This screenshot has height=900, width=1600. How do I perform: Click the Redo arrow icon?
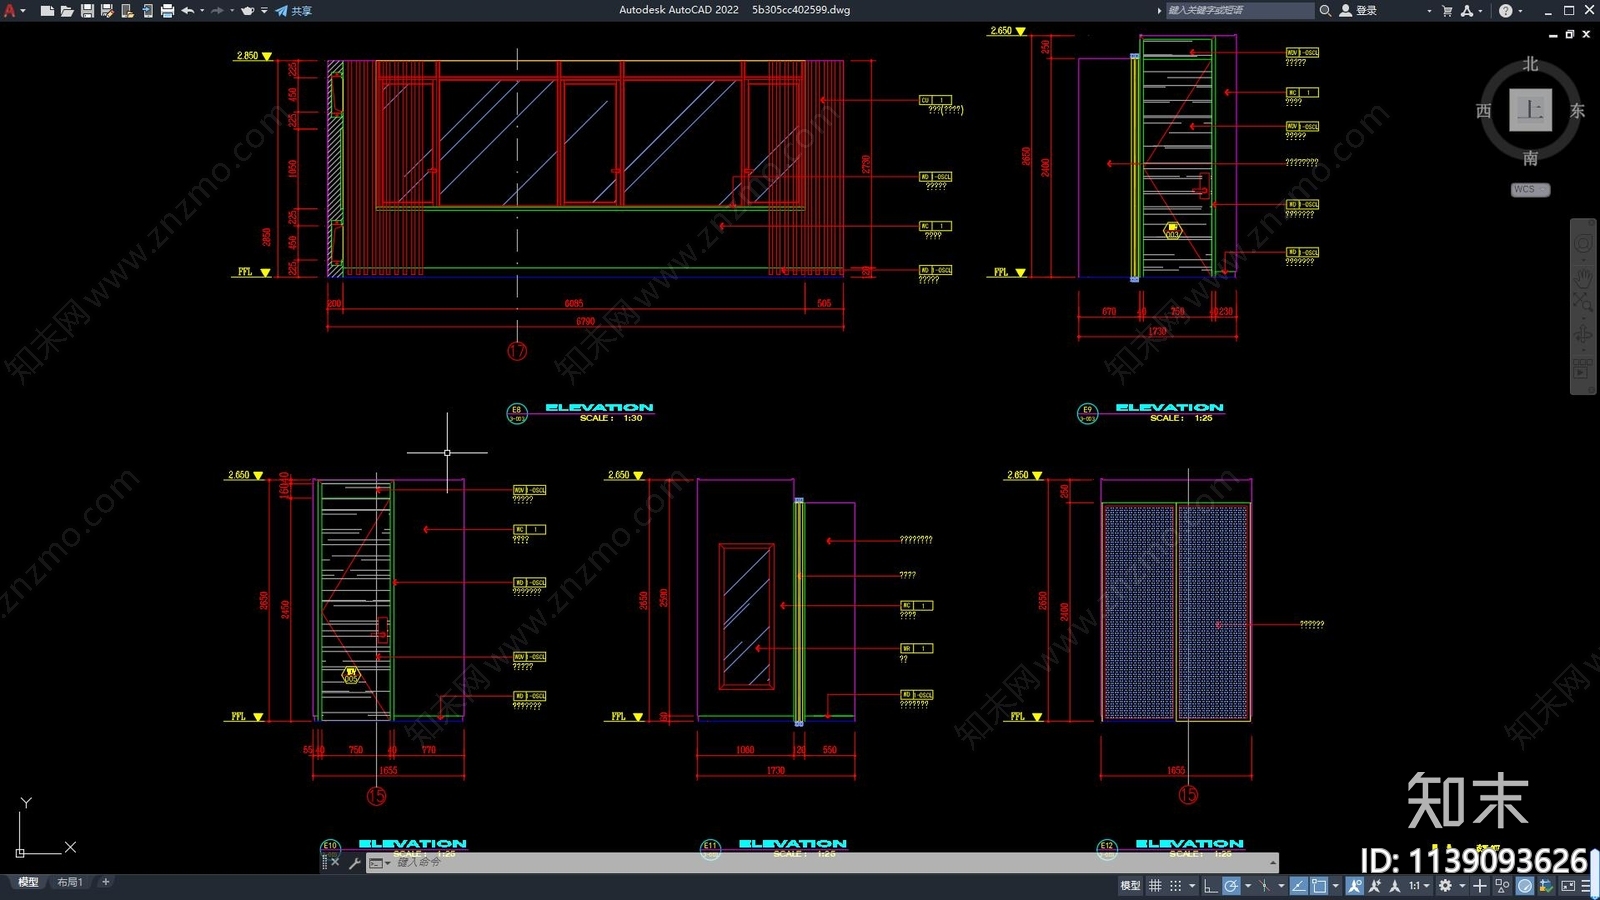217,10
